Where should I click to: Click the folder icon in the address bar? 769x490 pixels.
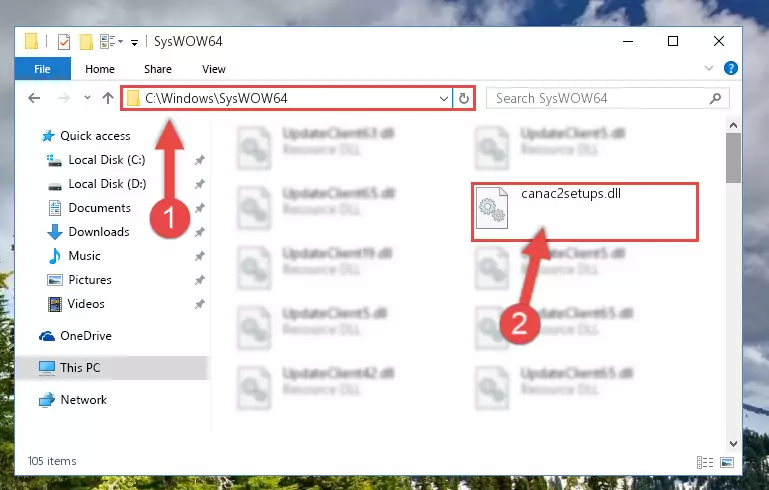click(x=132, y=99)
